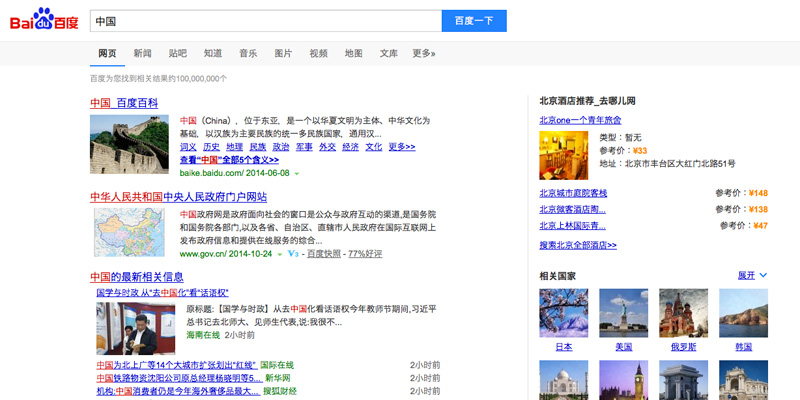Open the 美国 country link
The height and width of the screenshot is (400, 800).
point(623,347)
